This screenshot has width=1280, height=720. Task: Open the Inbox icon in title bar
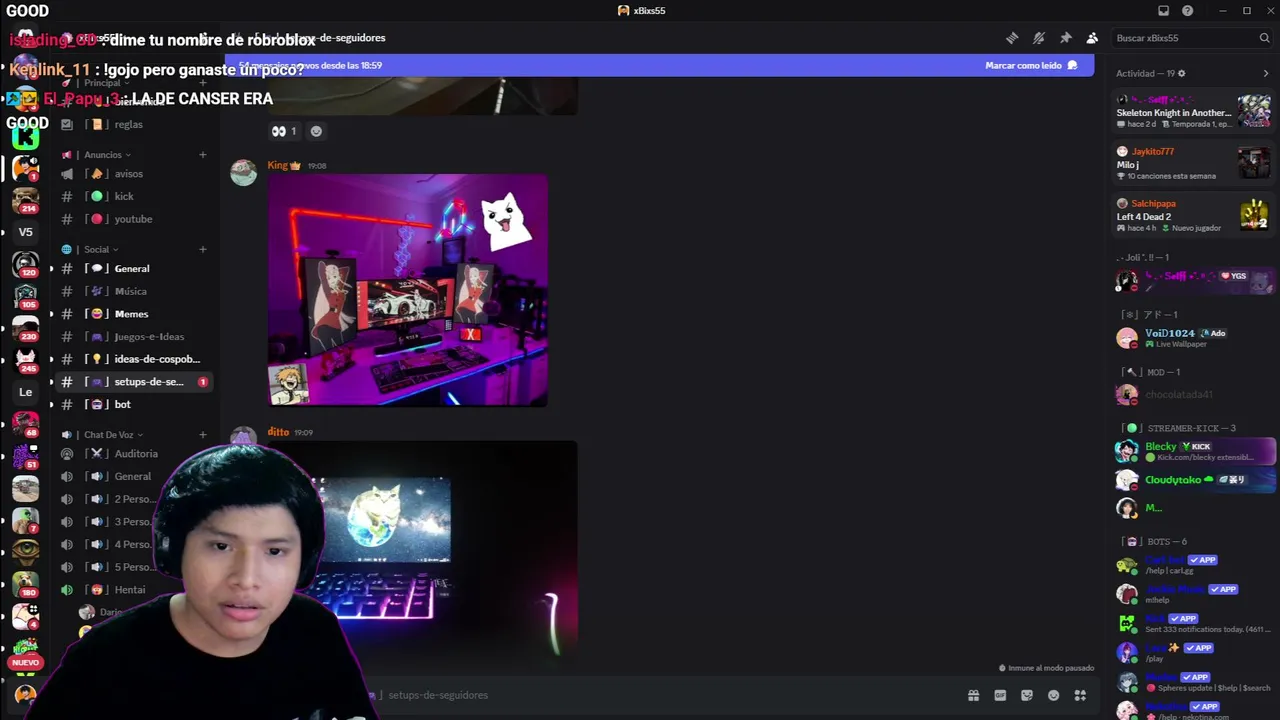1163,11
